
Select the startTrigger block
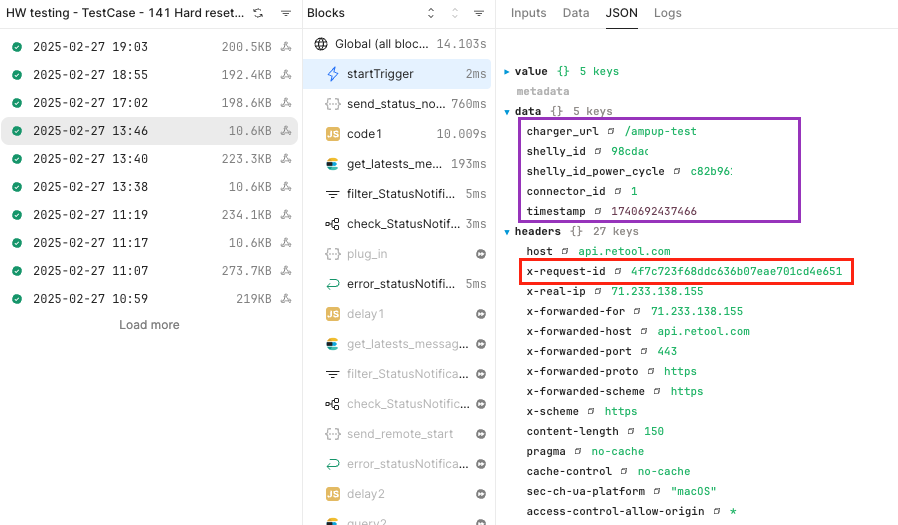point(399,74)
